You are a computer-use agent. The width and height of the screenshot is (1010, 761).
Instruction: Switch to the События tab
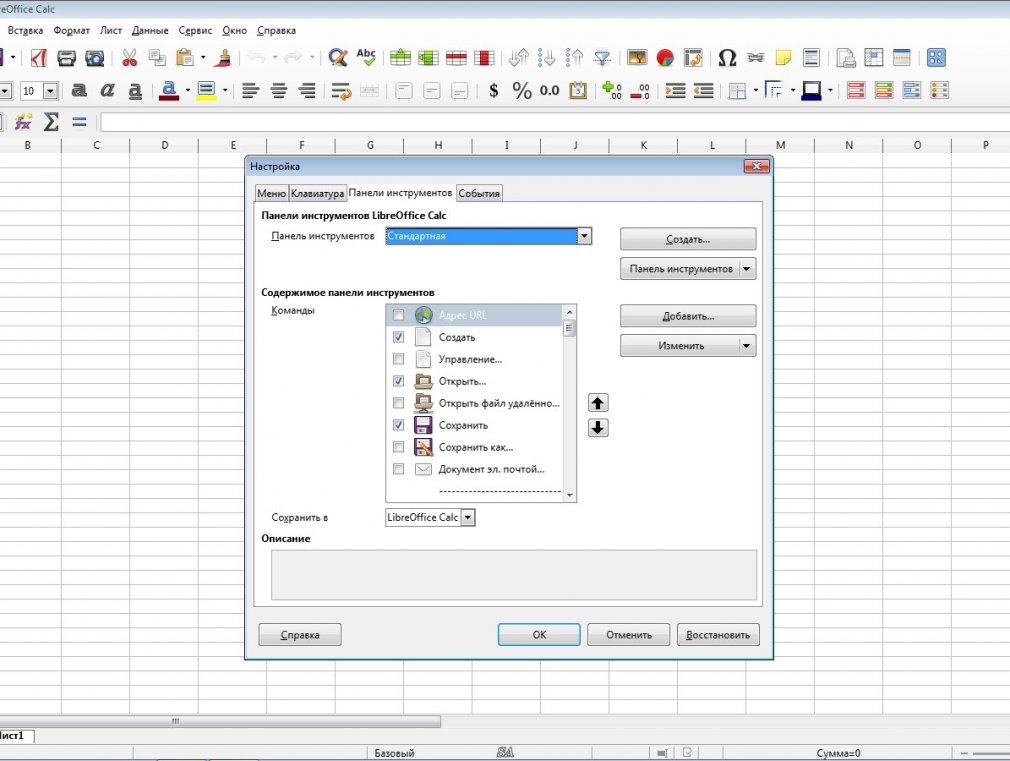click(x=479, y=193)
